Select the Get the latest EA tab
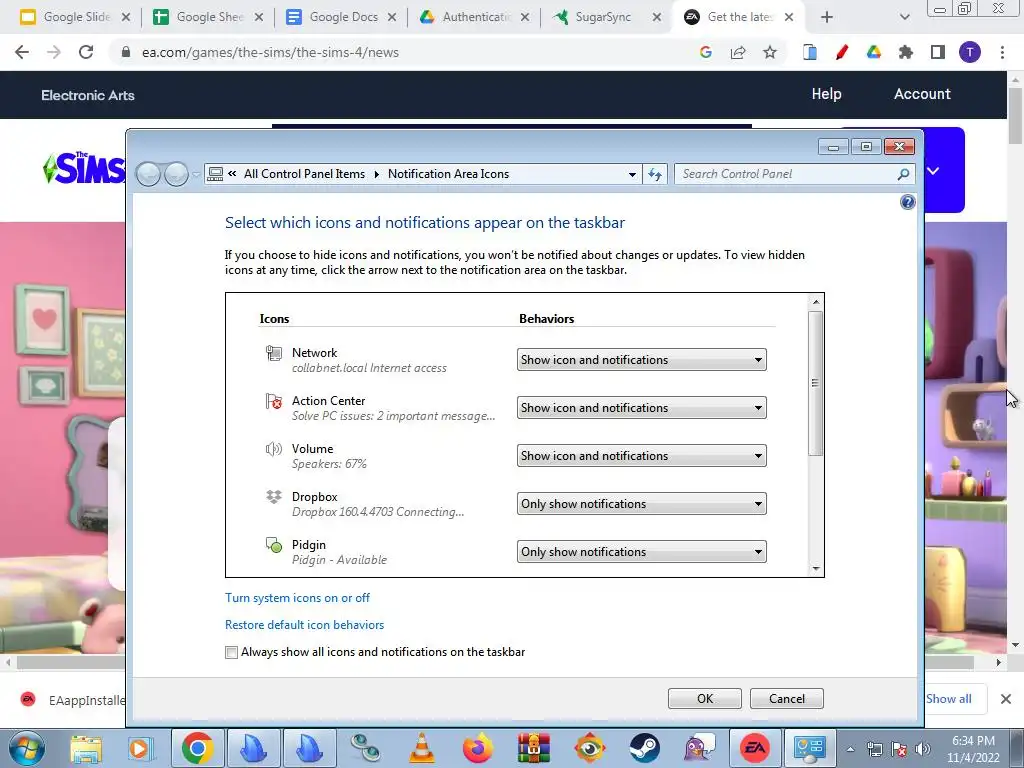 738,17
